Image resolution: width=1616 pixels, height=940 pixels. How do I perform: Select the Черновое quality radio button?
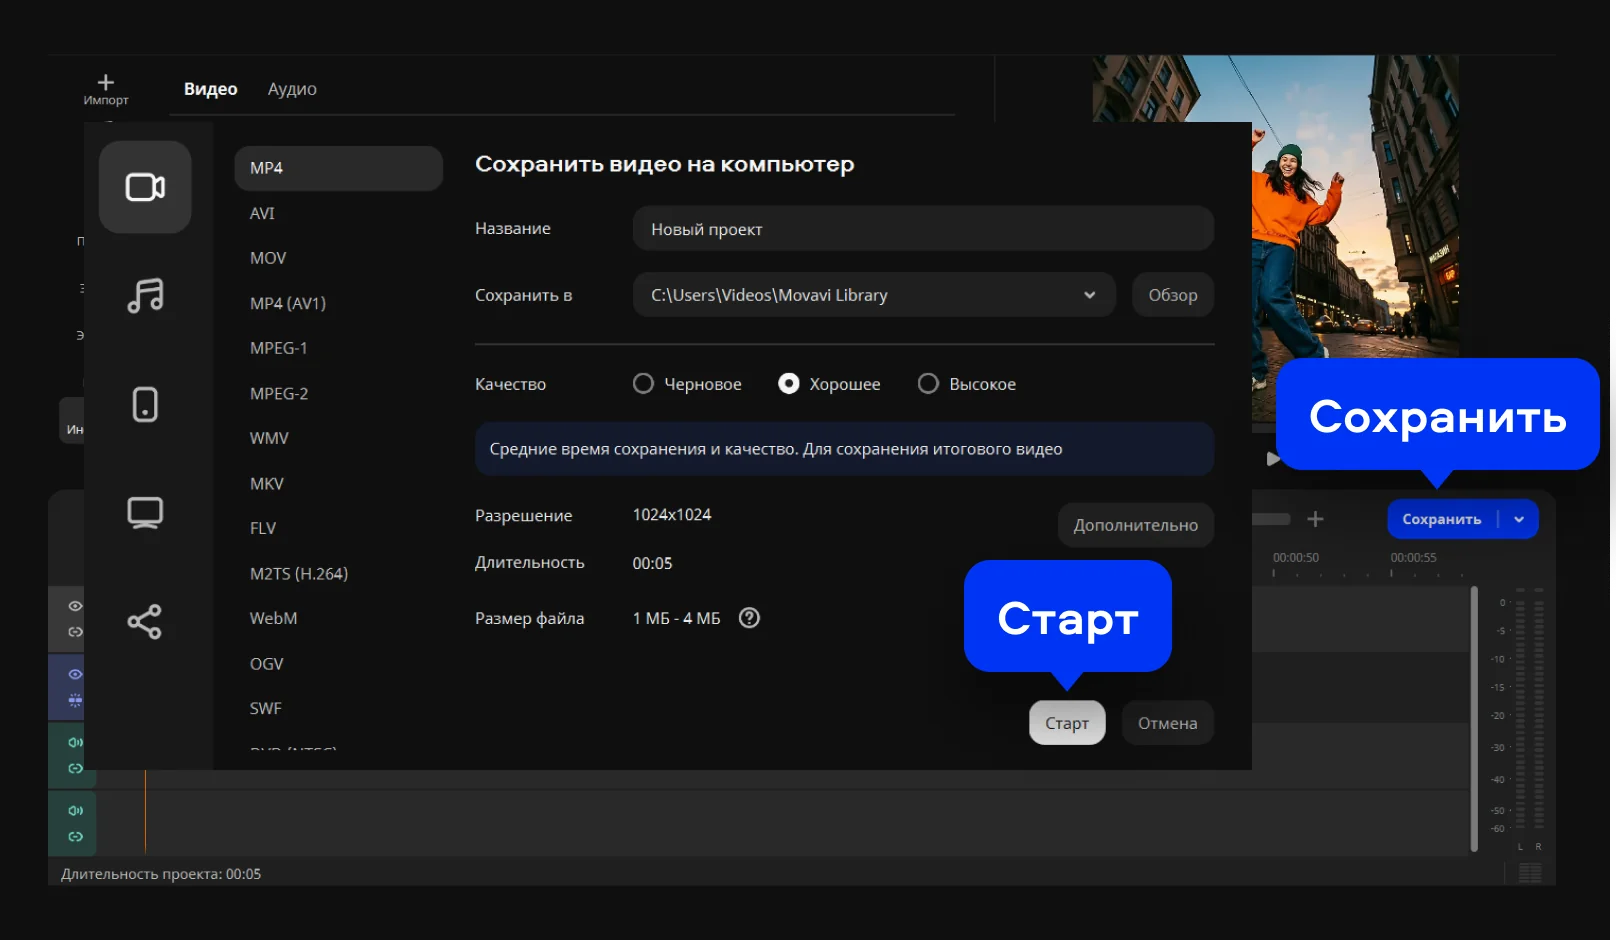tap(643, 384)
